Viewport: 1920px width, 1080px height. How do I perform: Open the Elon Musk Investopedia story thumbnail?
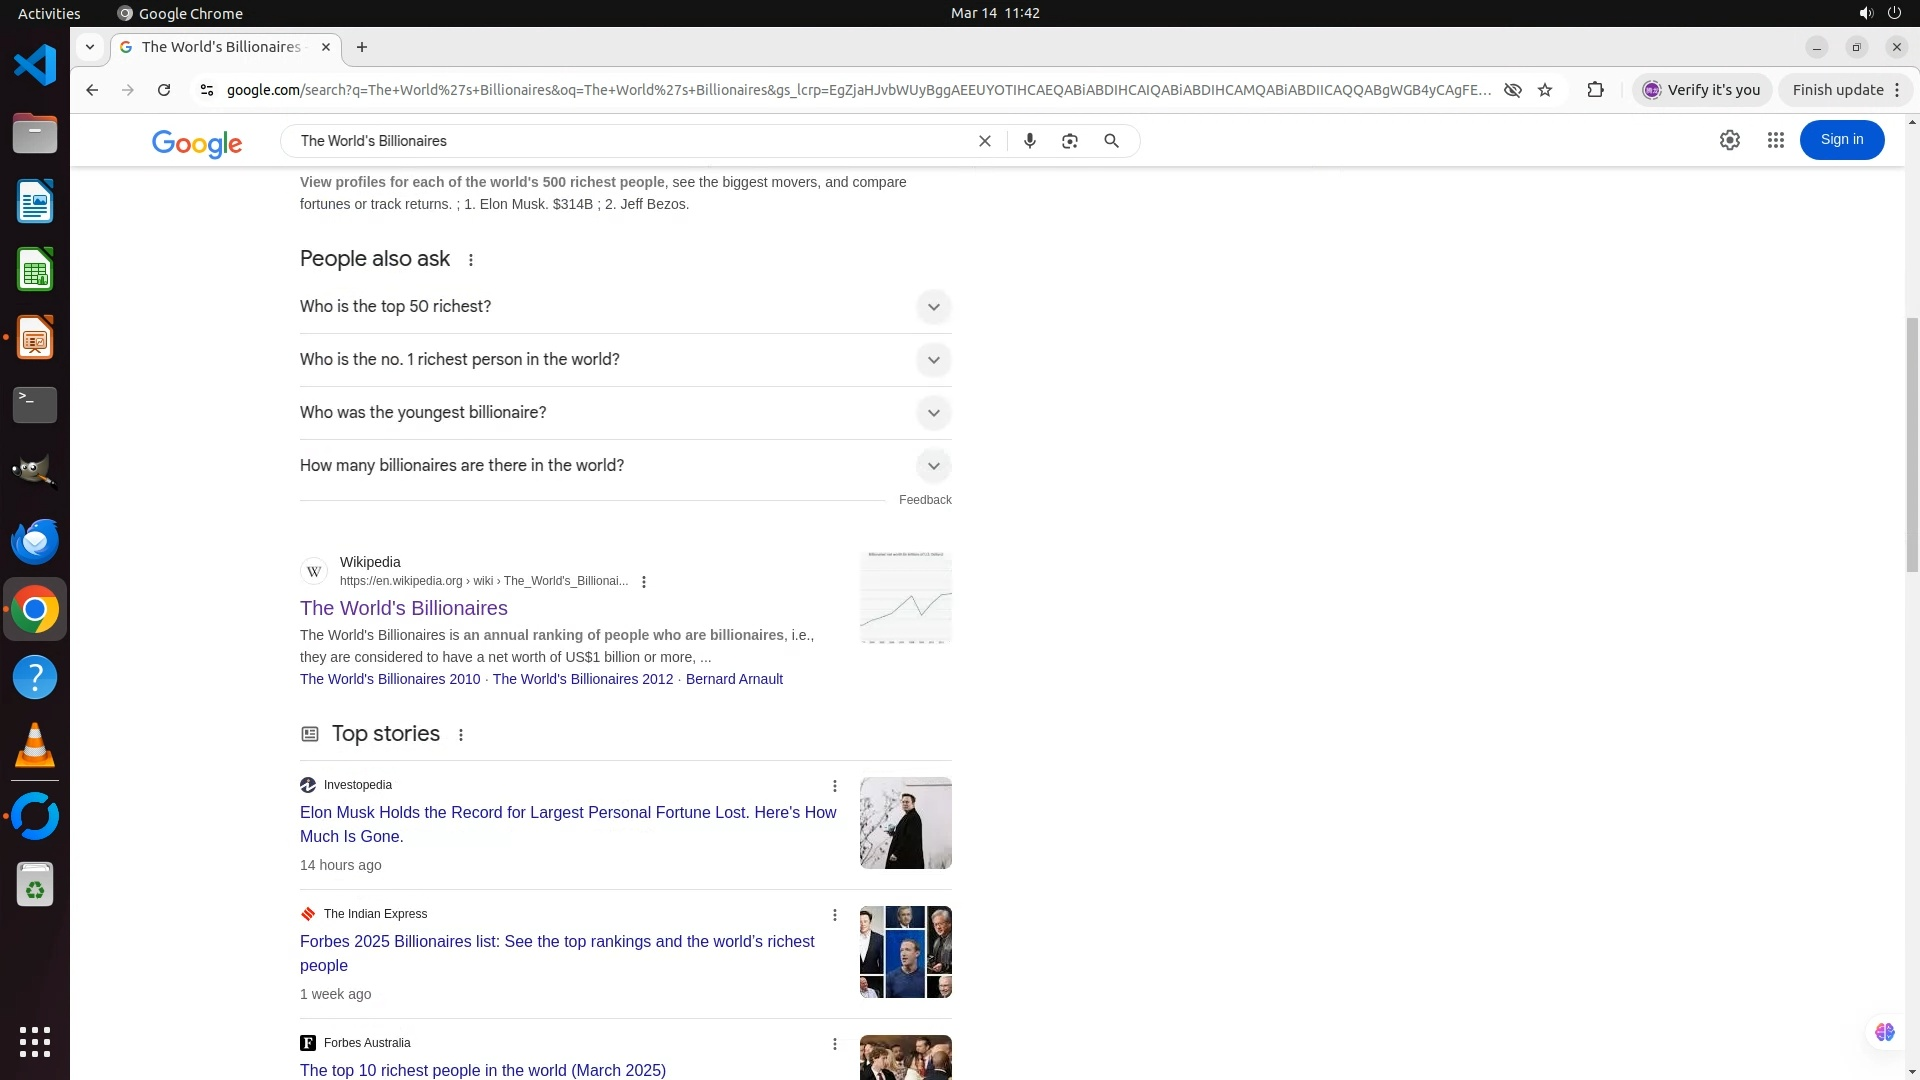coord(905,823)
